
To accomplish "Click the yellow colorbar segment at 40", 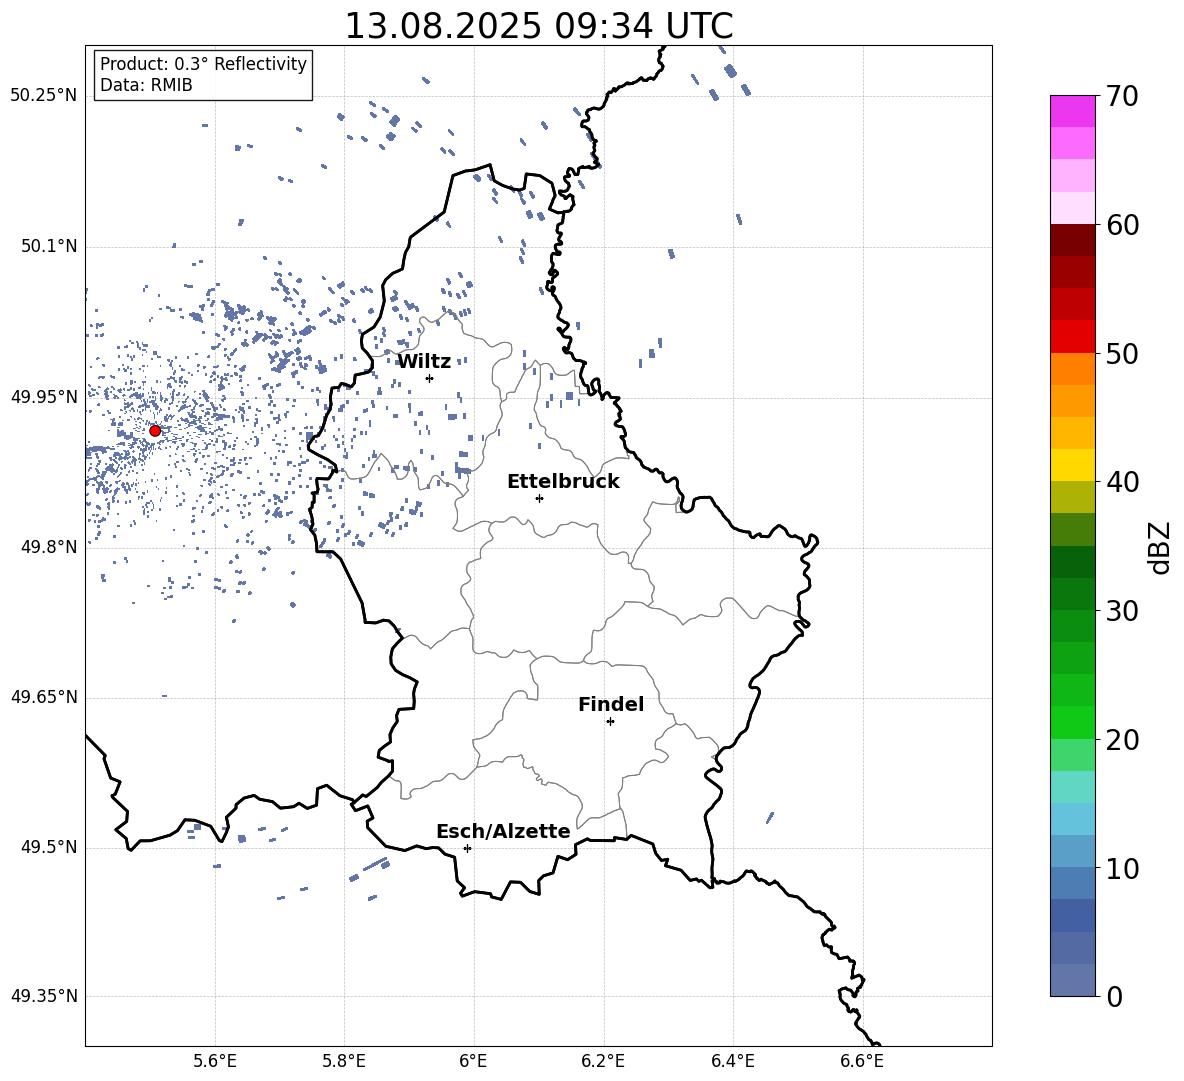I will (1073, 465).
